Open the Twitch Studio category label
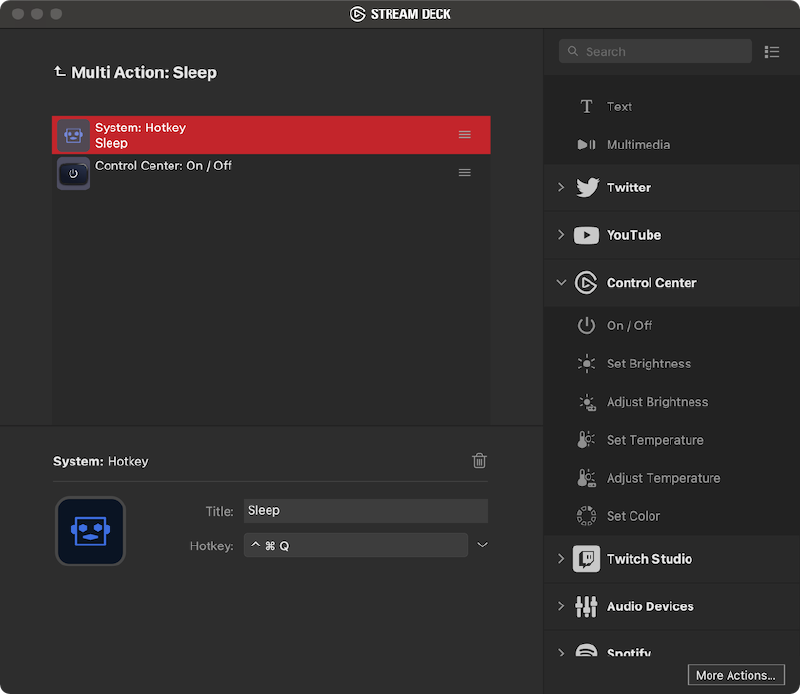Image resolution: width=800 pixels, height=694 pixels. tap(649, 559)
